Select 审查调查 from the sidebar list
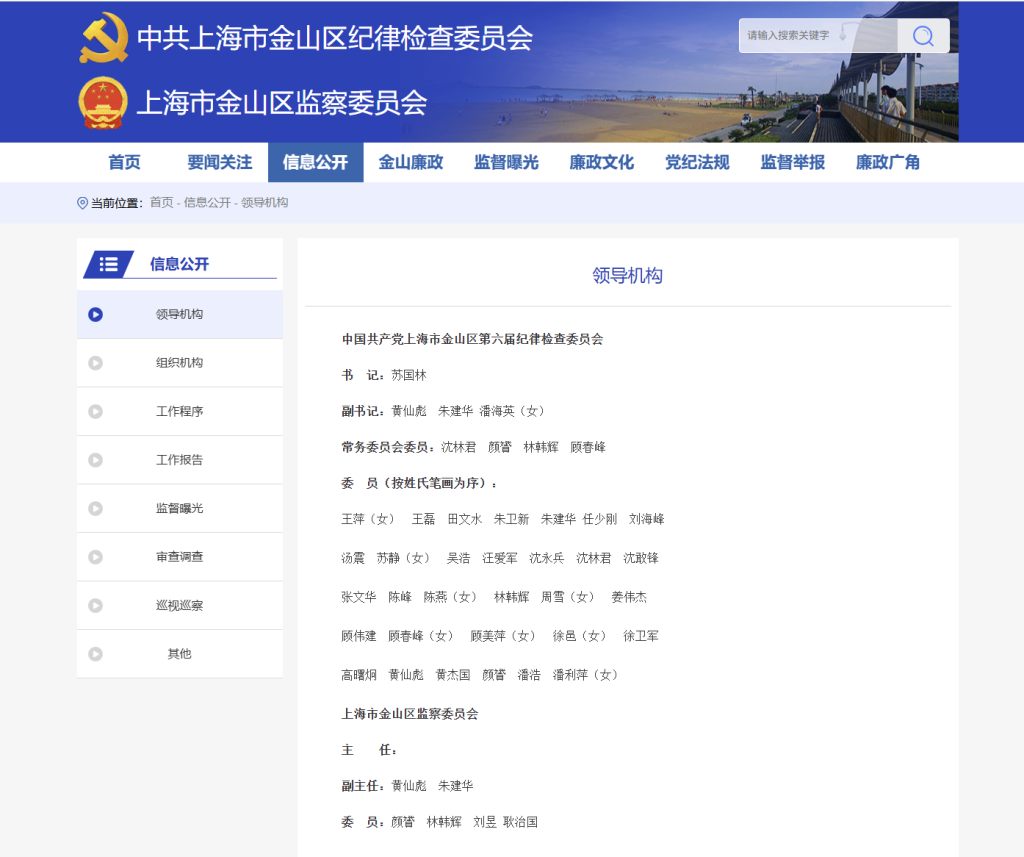 (179, 557)
